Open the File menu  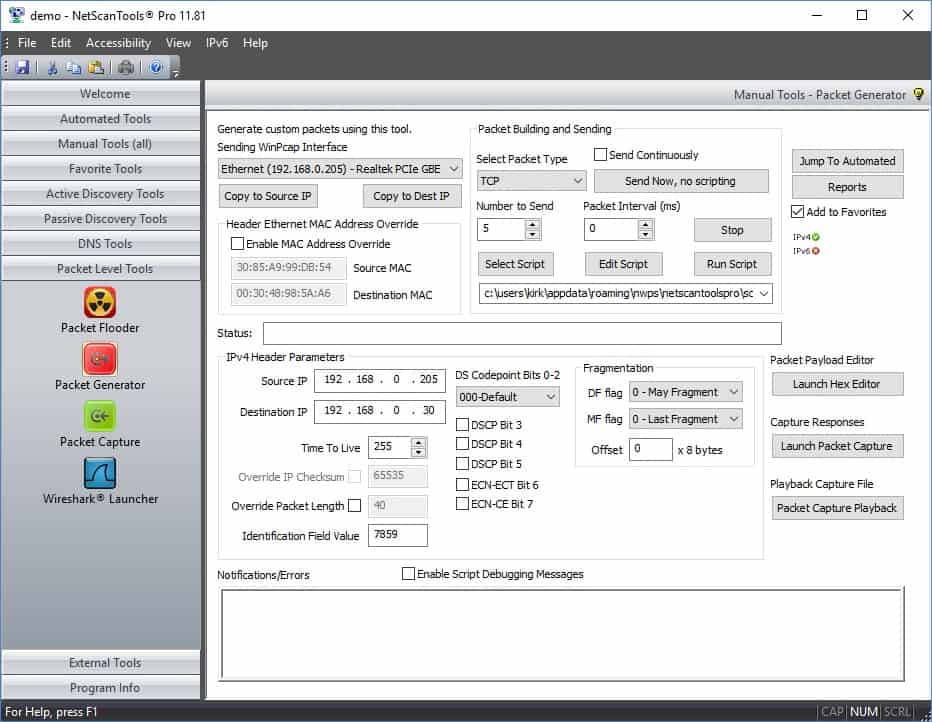click(27, 43)
